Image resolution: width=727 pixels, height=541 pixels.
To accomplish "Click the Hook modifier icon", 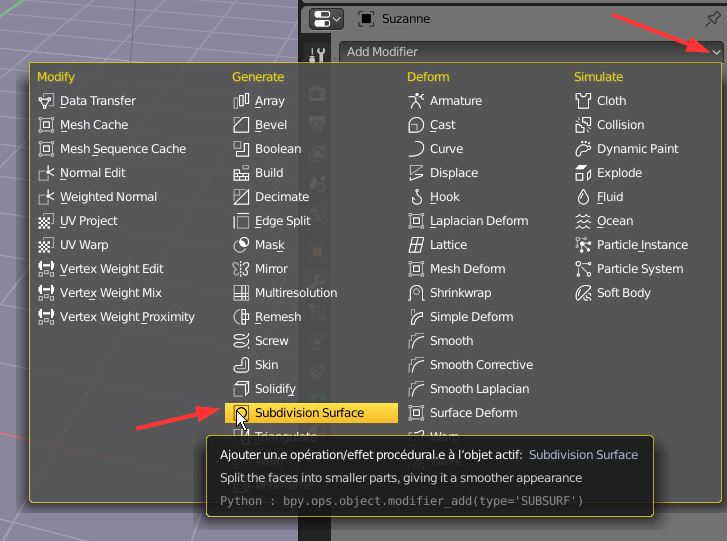I will [x=416, y=197].
